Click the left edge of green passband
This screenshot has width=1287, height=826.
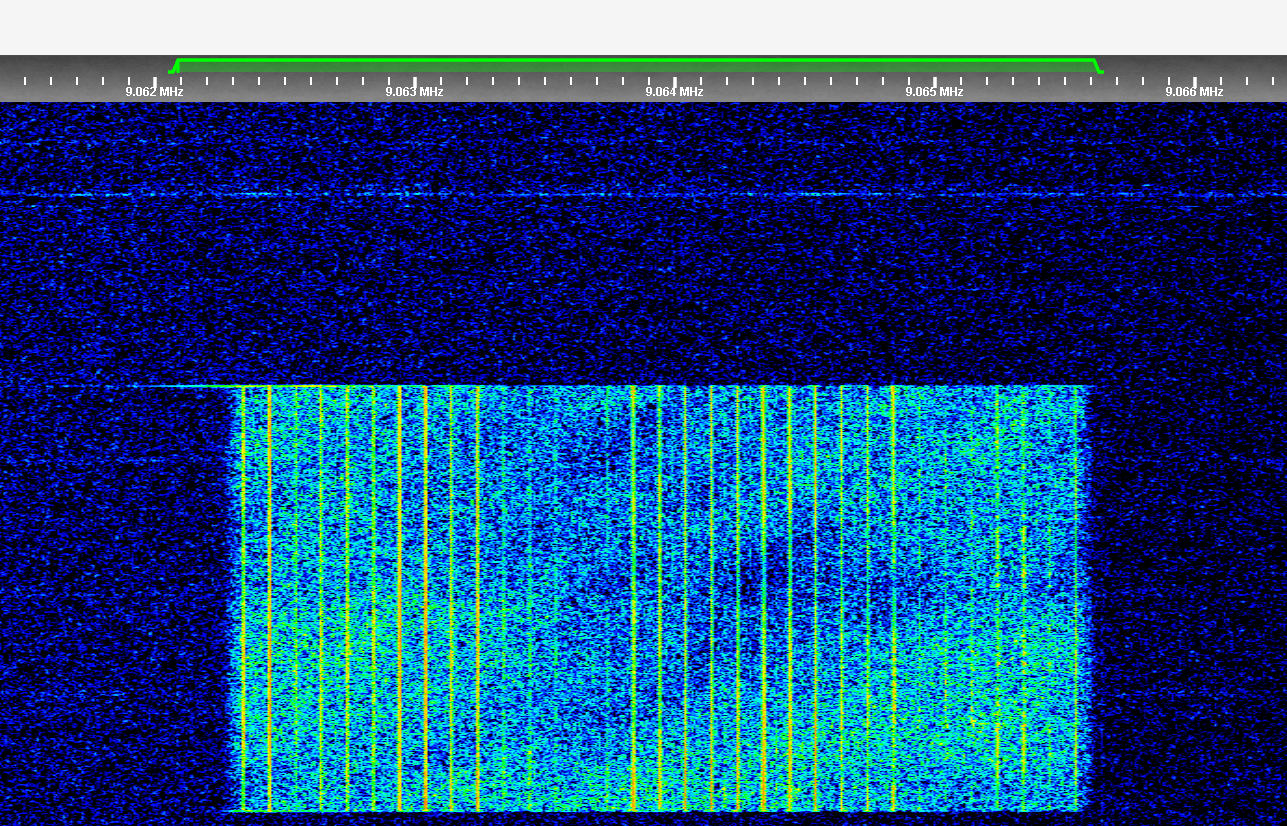[x=174, y=67]
